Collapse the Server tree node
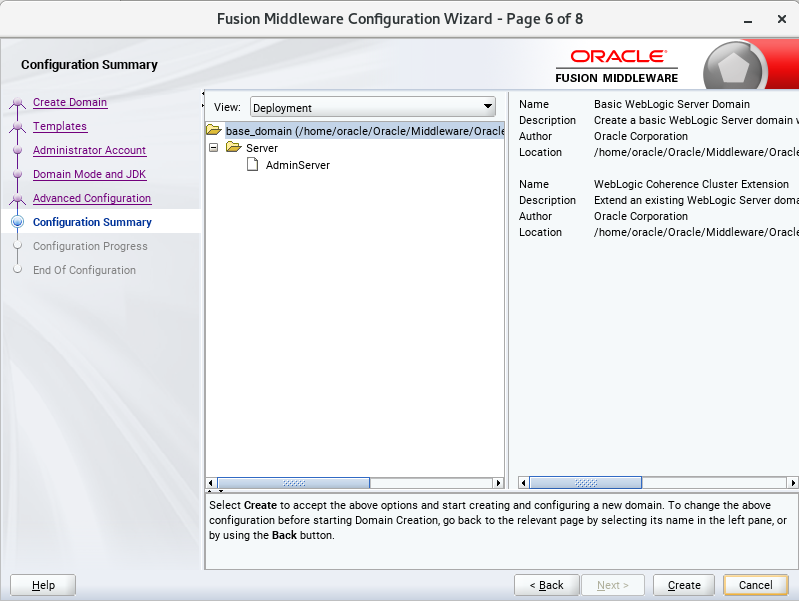Screen dimensions: 799x601 213,148
